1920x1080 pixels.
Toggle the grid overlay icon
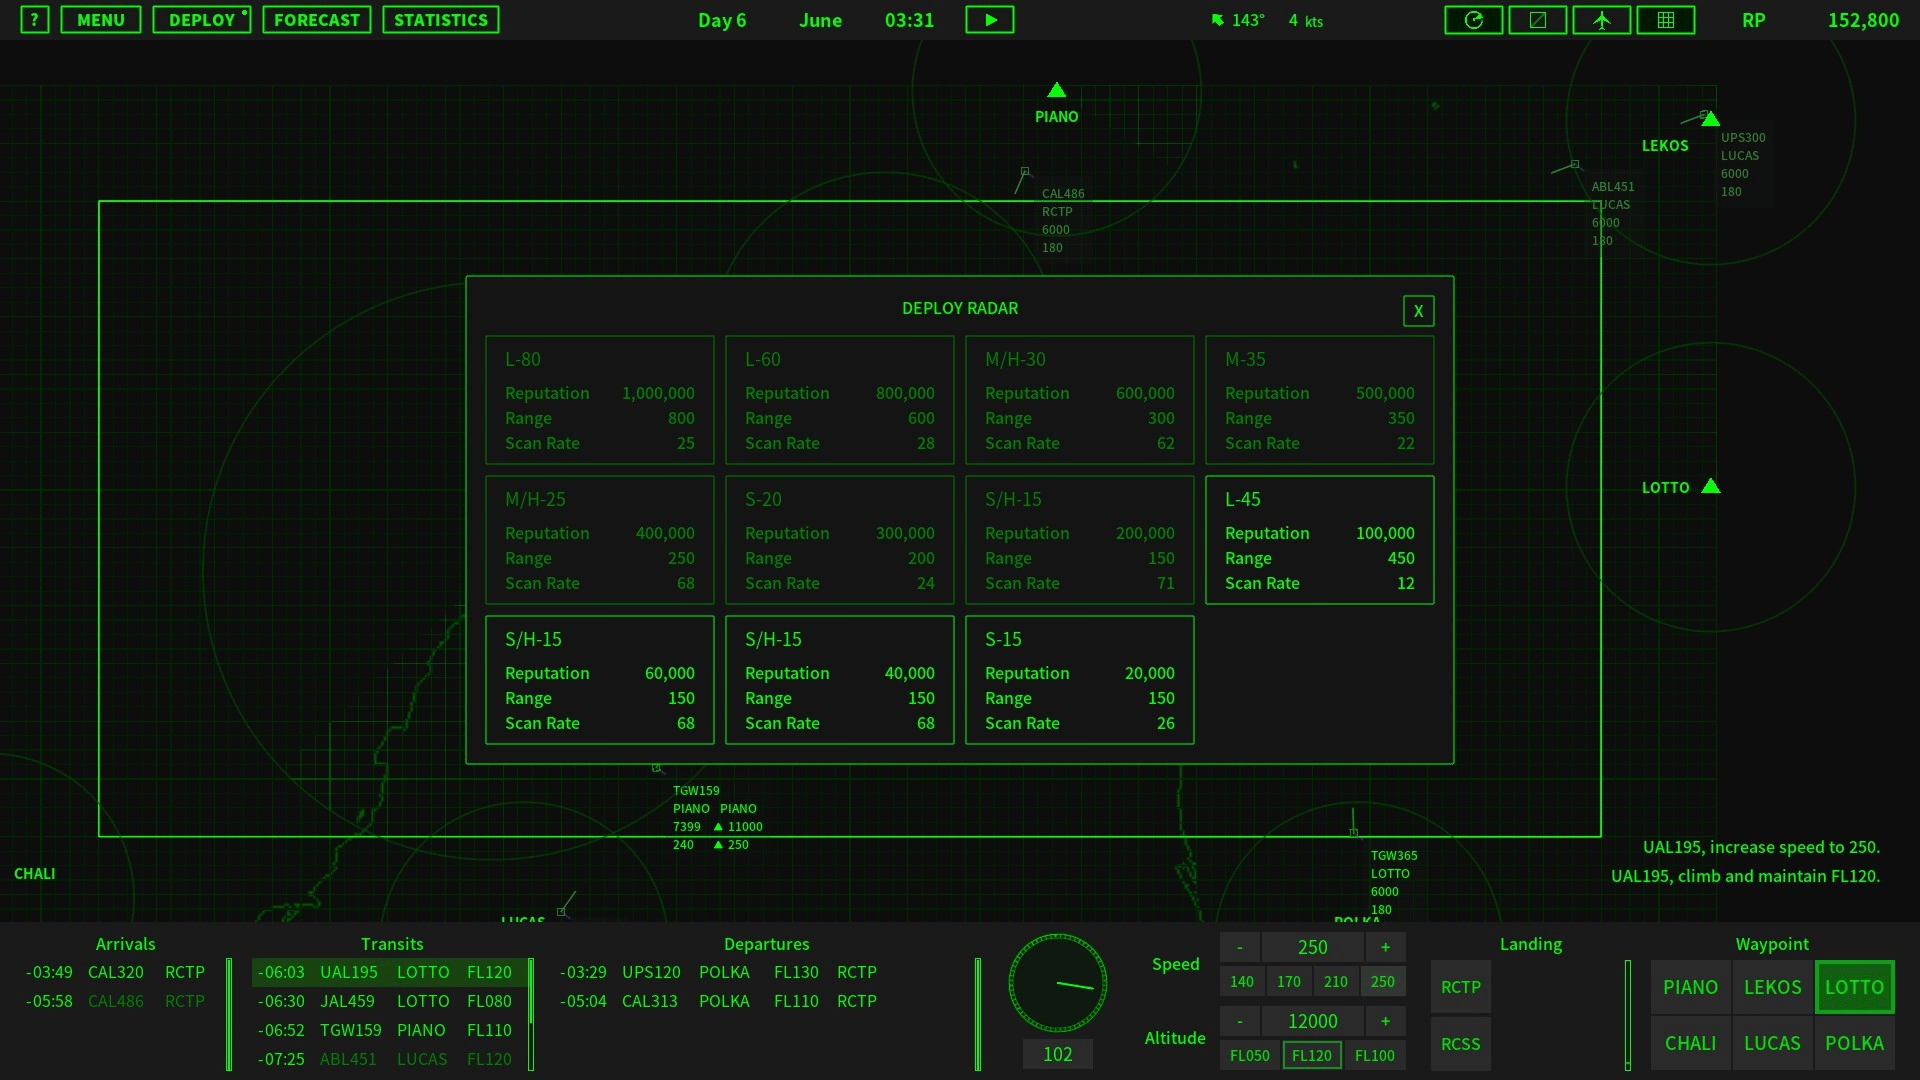[x=1665, y=20]
